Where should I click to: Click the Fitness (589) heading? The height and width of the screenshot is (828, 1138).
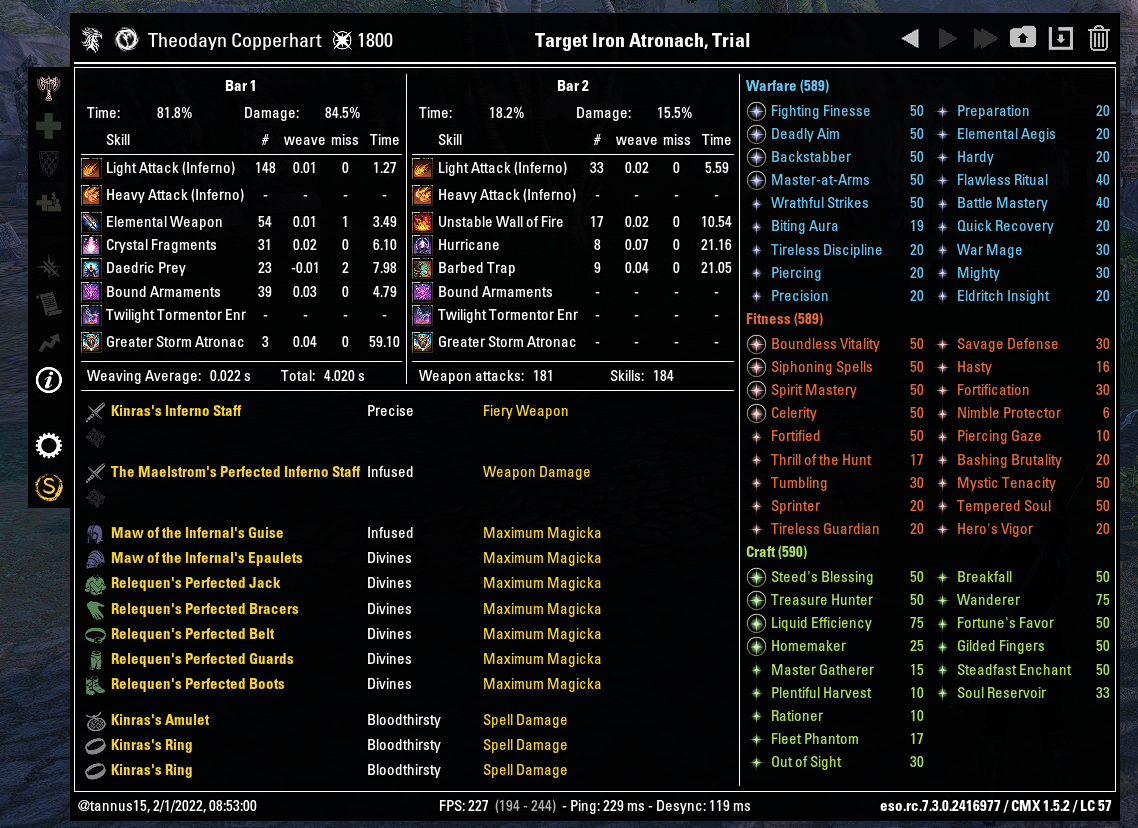pyautogui.click(x=785, y=319)
